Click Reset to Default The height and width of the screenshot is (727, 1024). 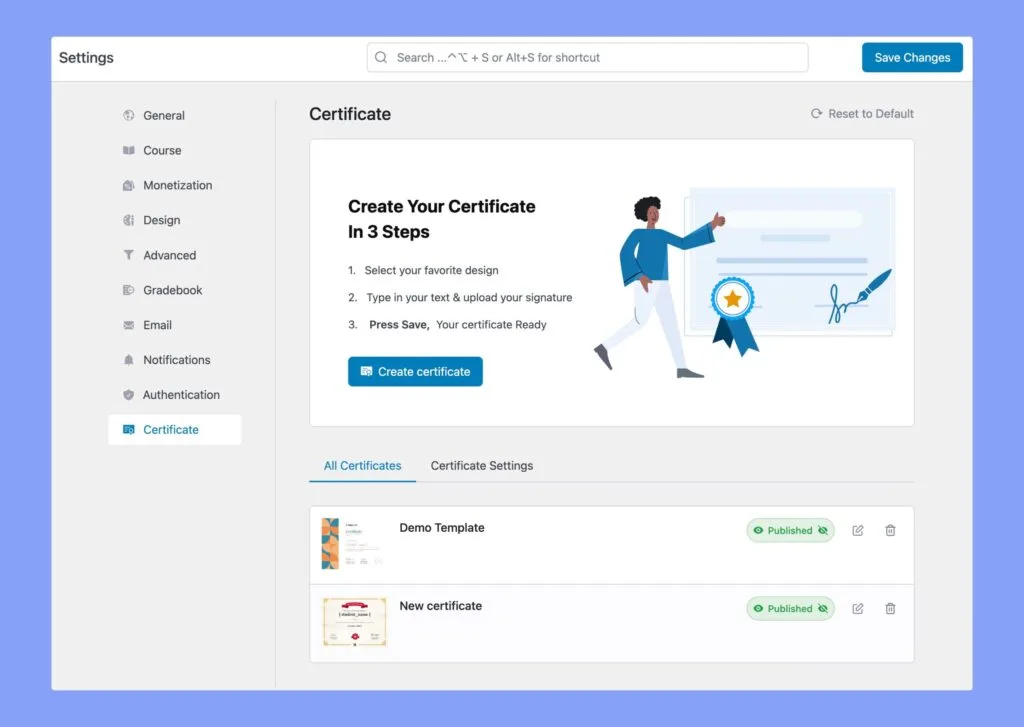point(861,113)
